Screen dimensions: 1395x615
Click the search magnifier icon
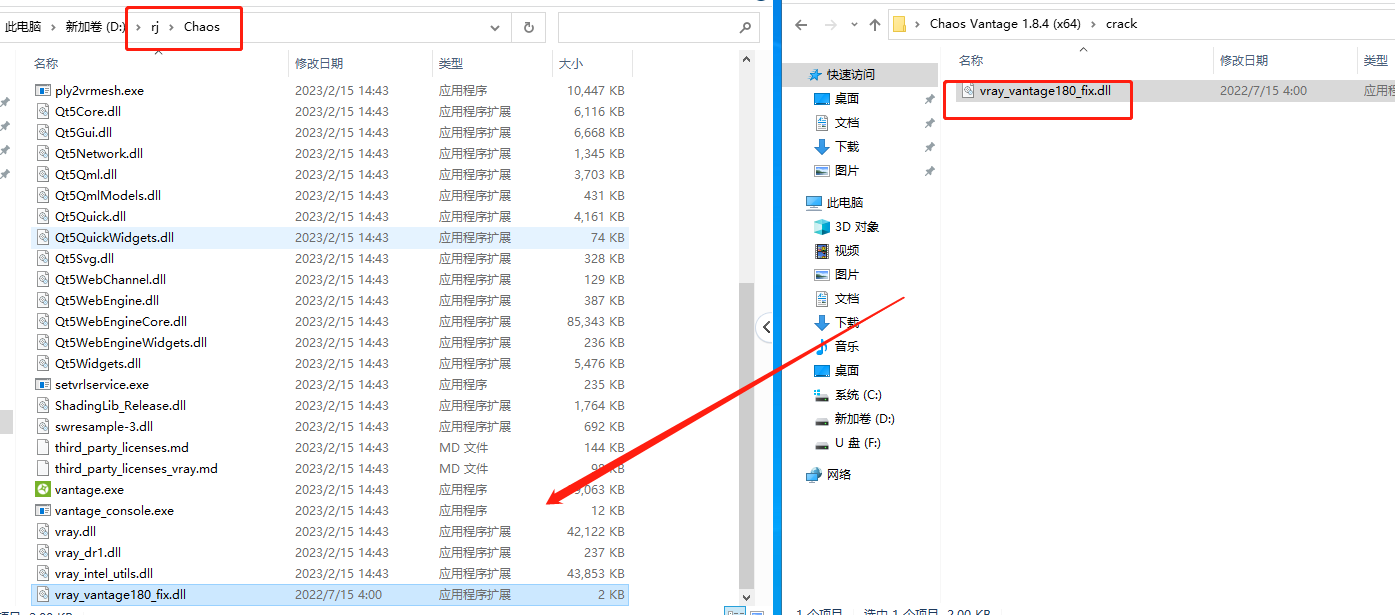(744, 27)
